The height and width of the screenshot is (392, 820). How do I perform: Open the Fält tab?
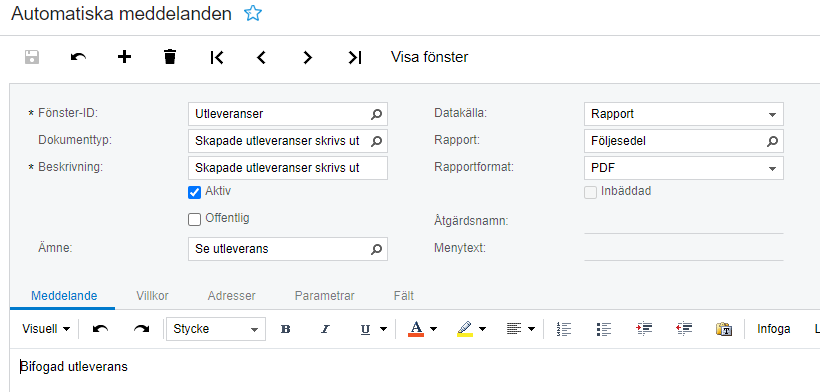404,296
